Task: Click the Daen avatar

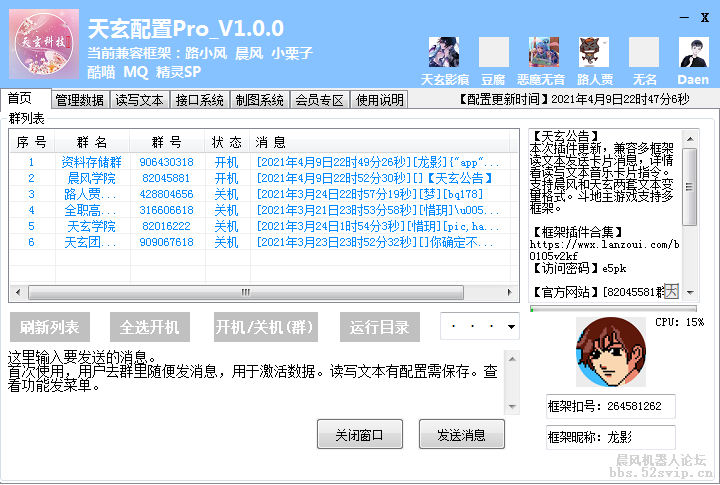Action: tap(694, 52)
